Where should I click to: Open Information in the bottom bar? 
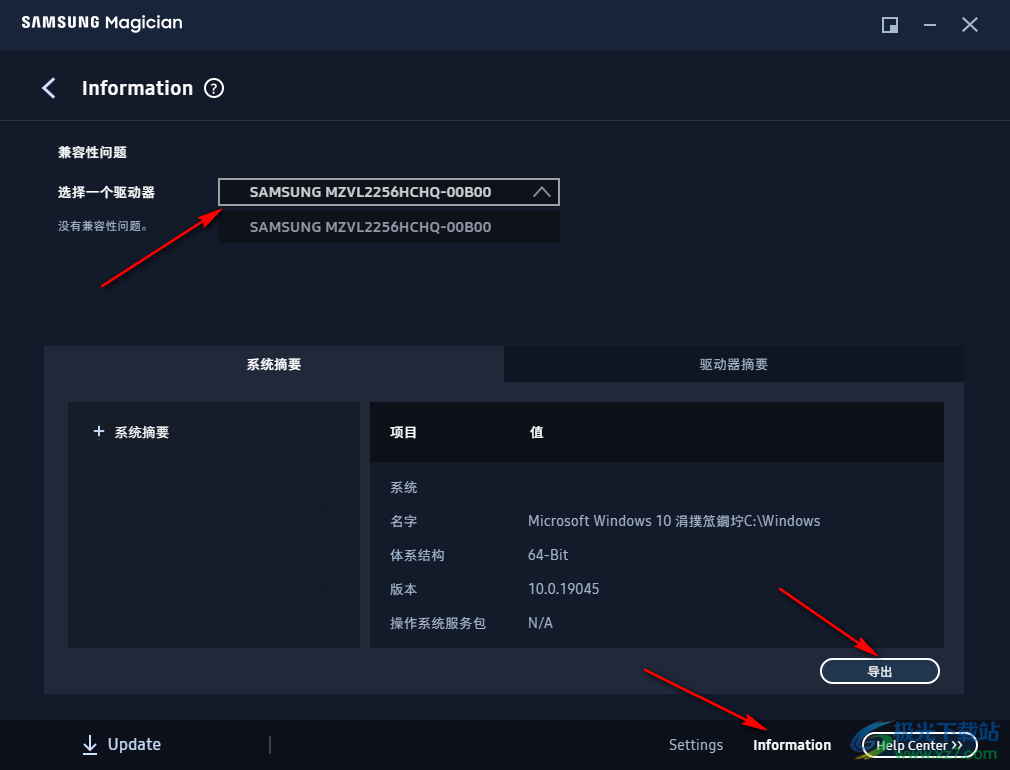(x=792, y=745)
